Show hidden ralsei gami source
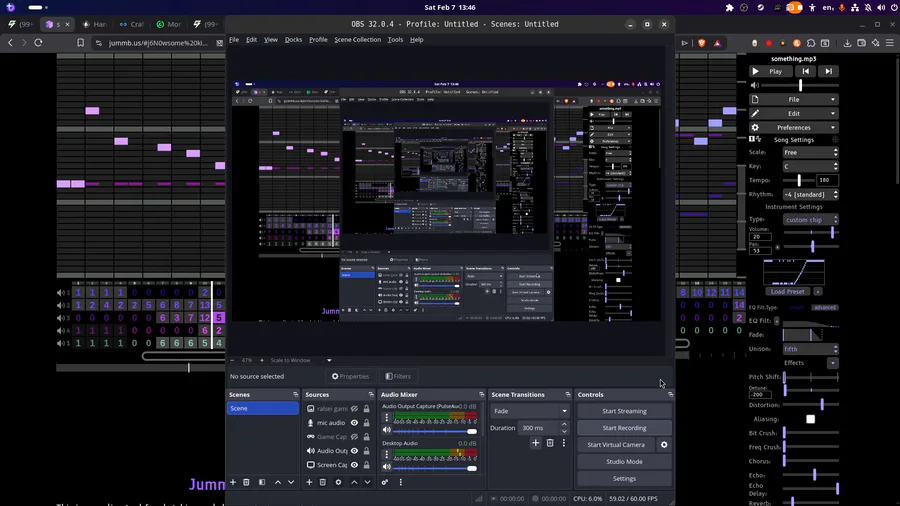The image size is (900, 506). point(354,409)
